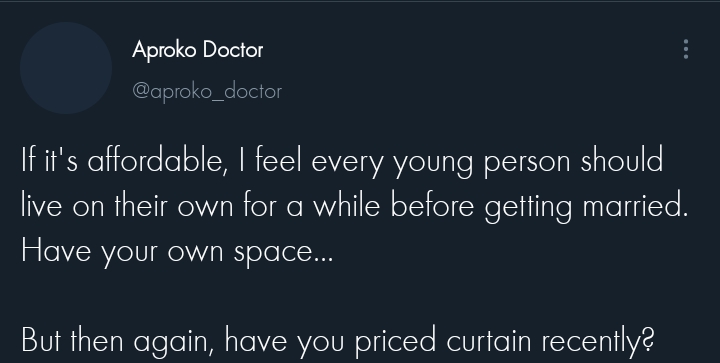Open Aproko Doctor's circular profile avatar
Screen dimensions: 720x363
coord(66,68)
